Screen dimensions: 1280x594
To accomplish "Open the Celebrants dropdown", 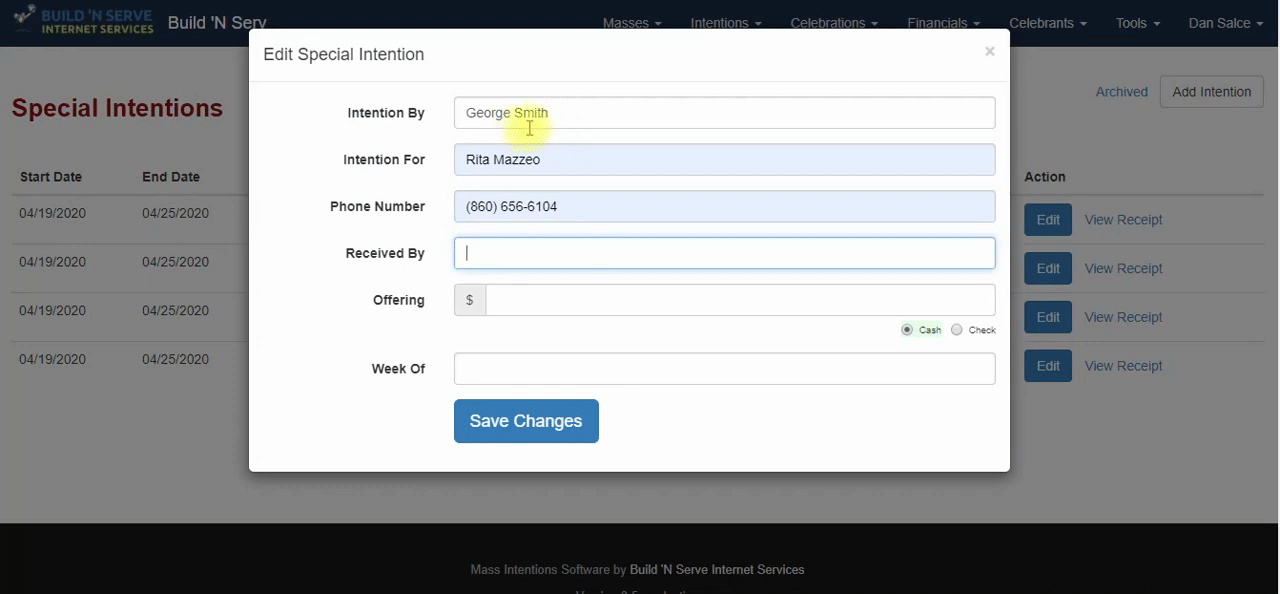I will coord(1048,23).
